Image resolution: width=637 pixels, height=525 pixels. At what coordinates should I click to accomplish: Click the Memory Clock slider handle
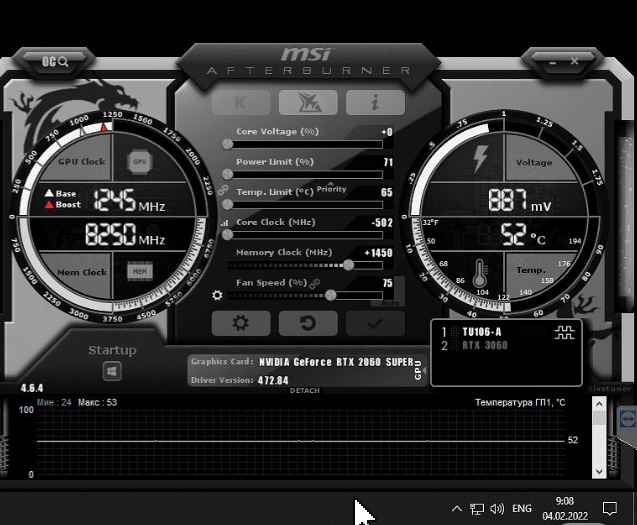(348, 265)
